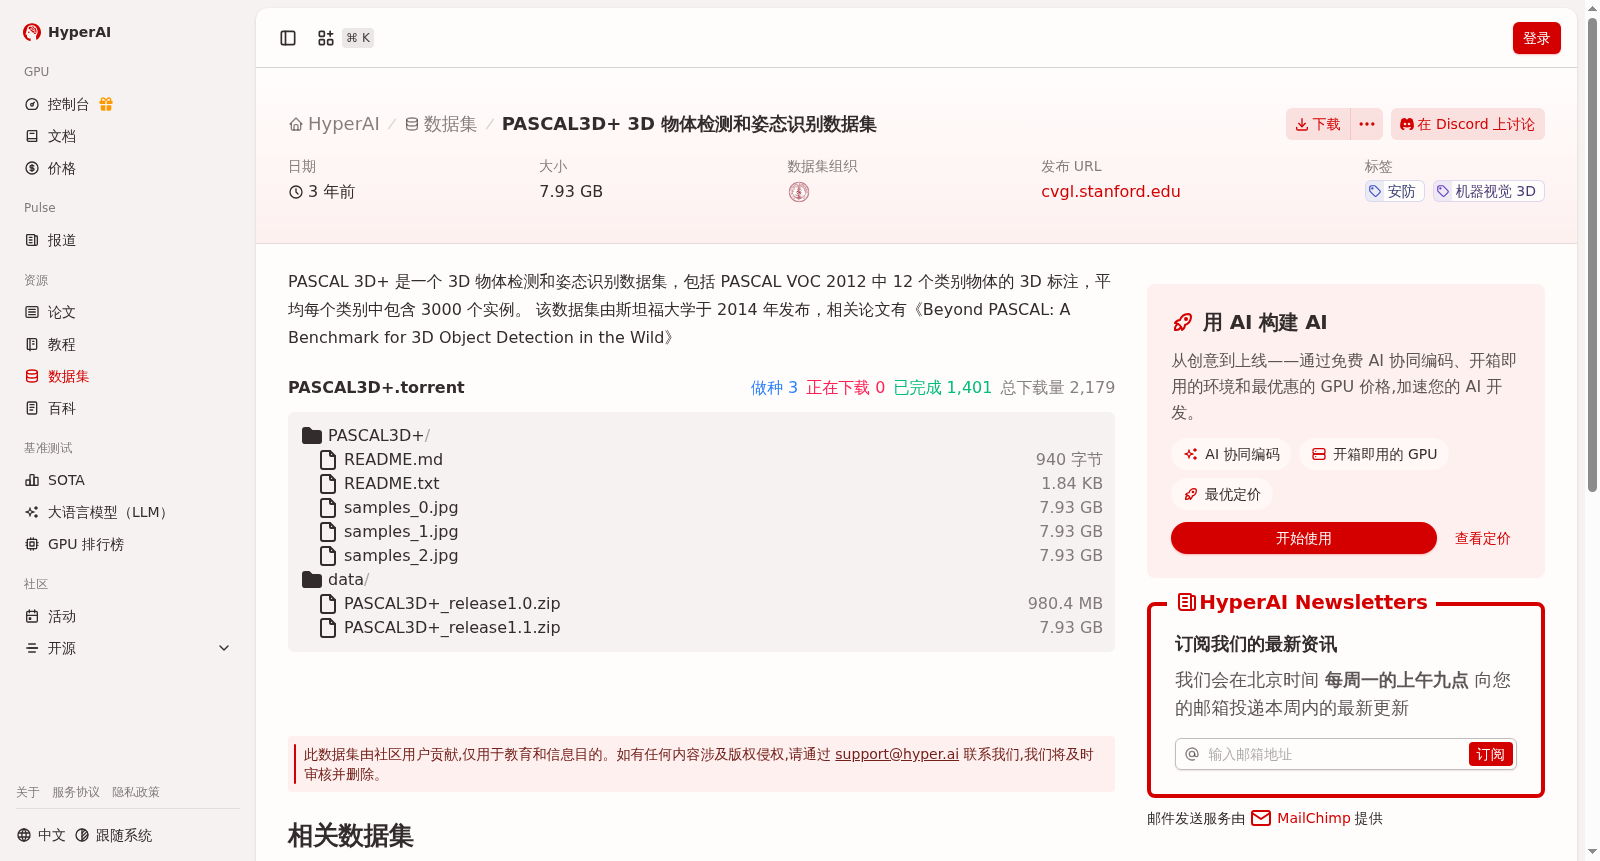Click the newsletter icon beside HyperAI Newsletters
Screen dimensions: 1600x861
click(x=1187, y=602)
